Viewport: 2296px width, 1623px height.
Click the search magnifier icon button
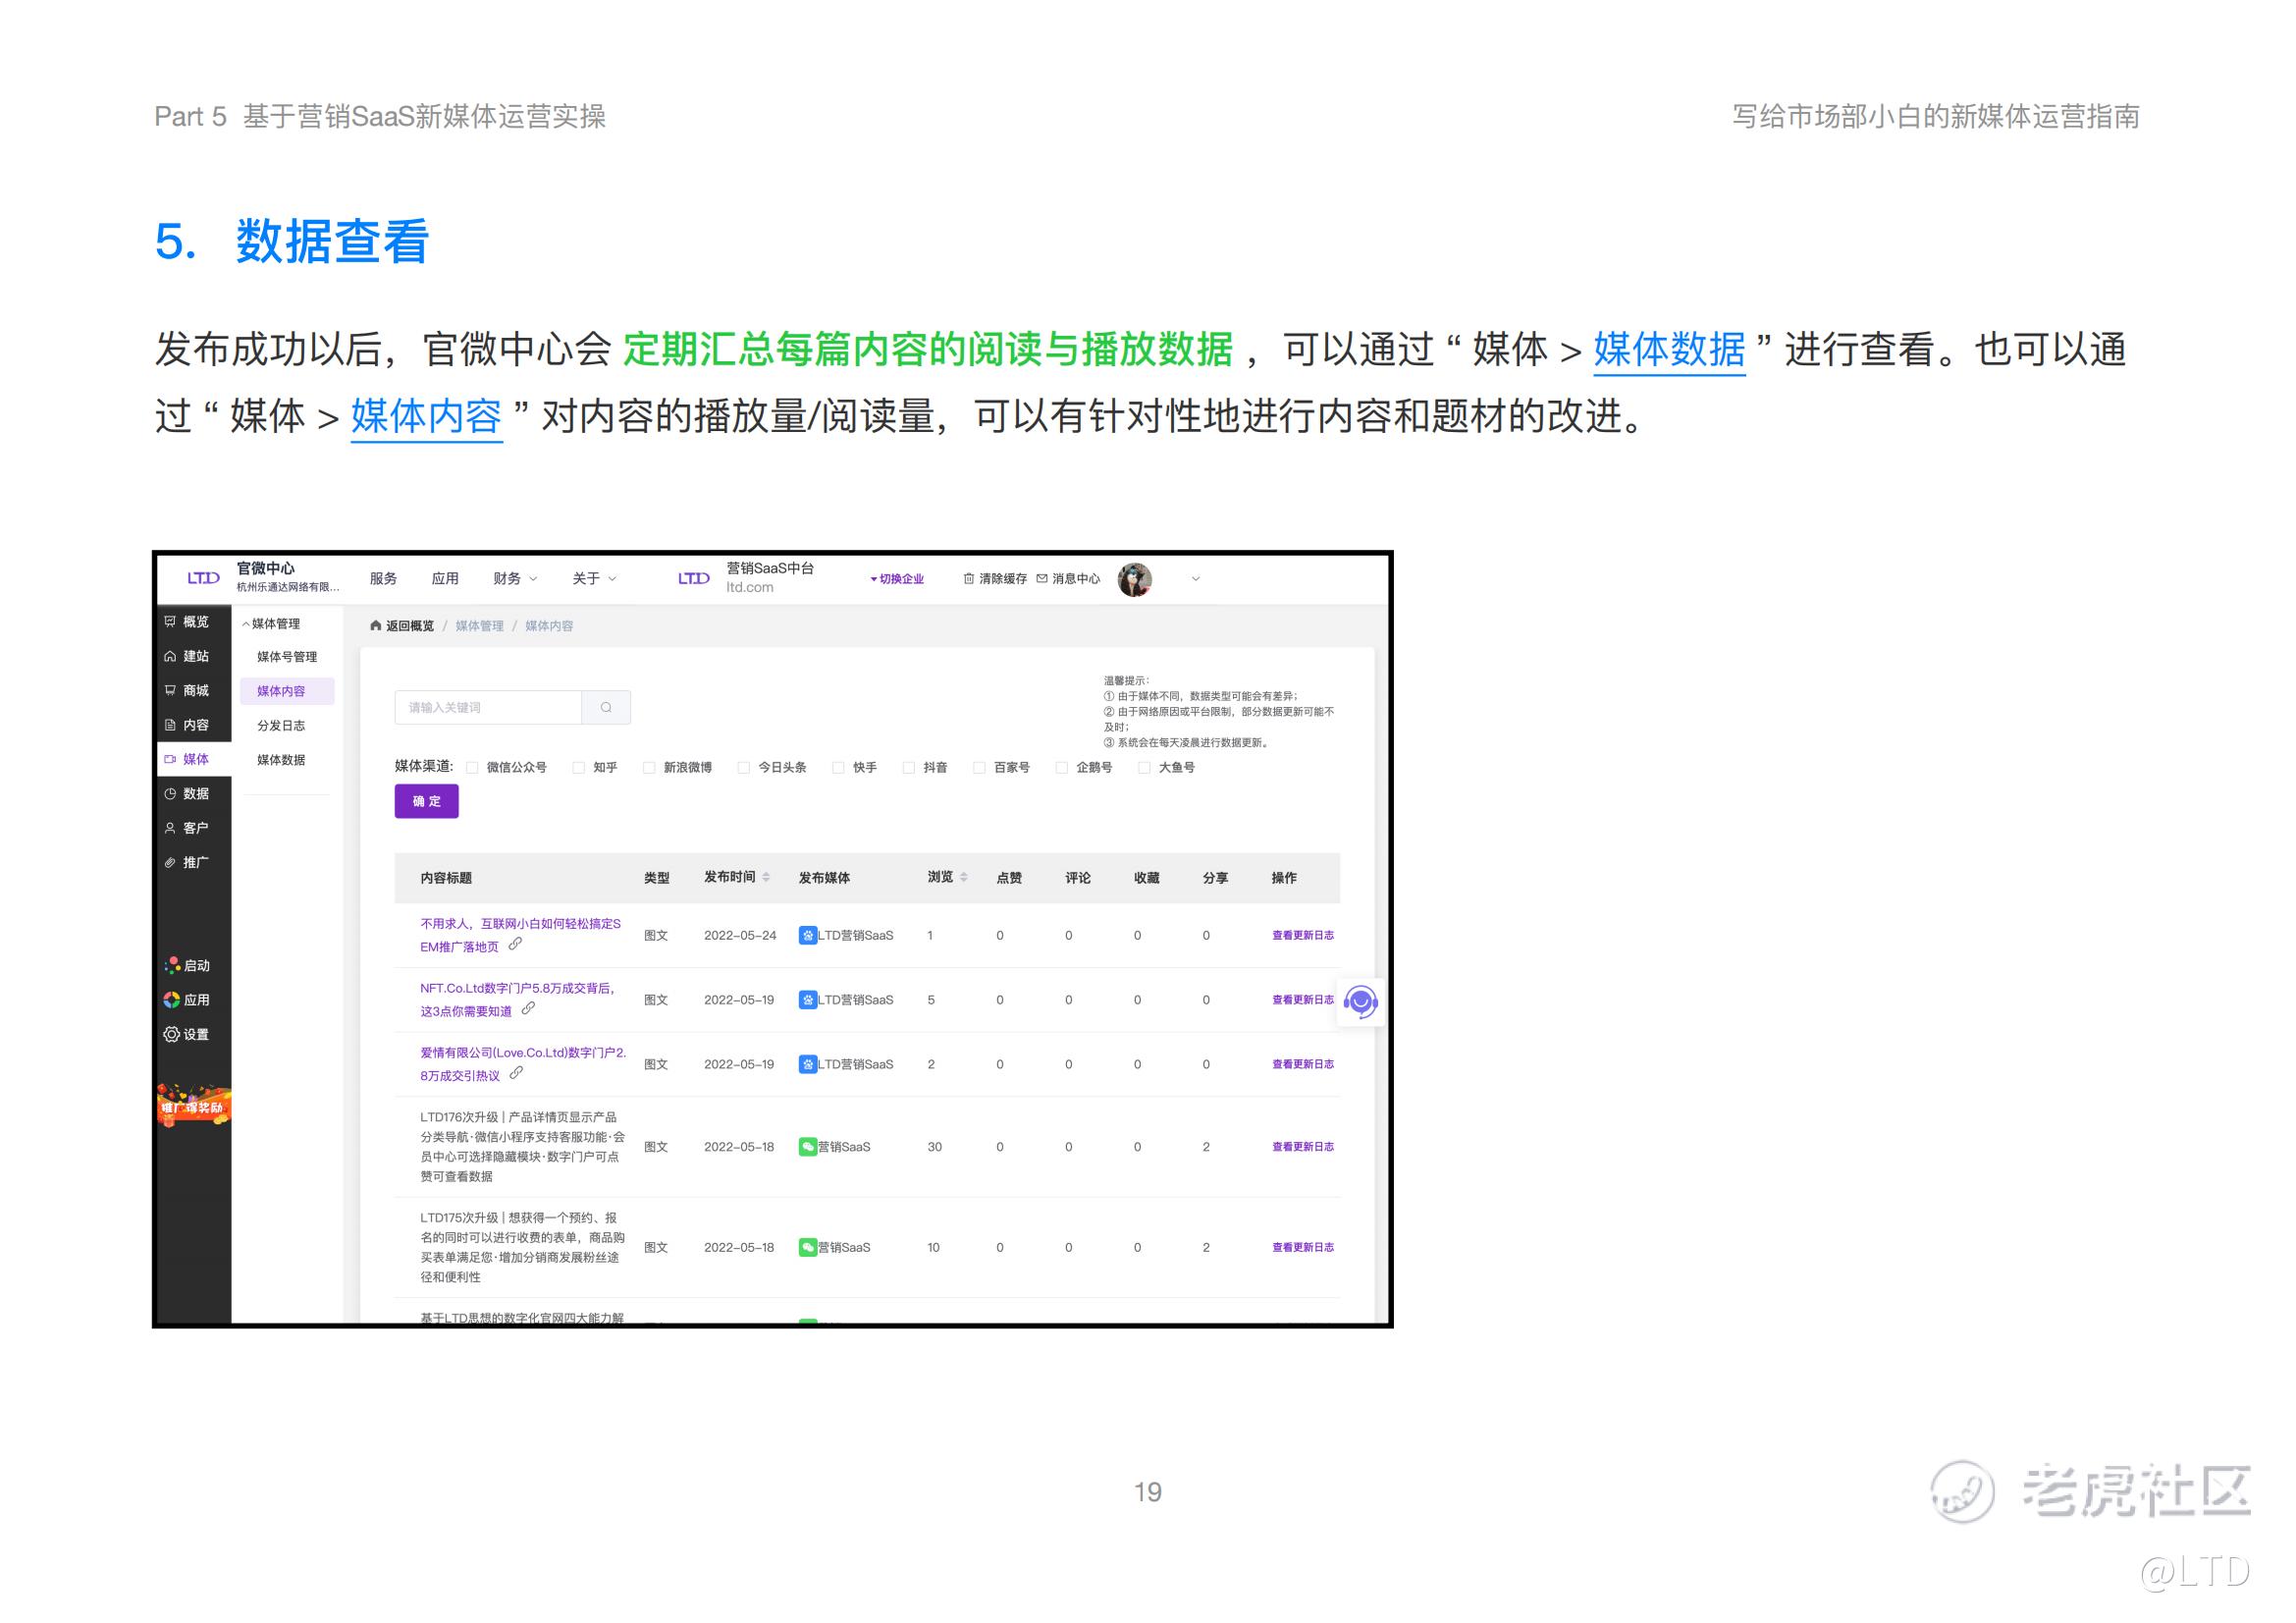coord(605,707)
